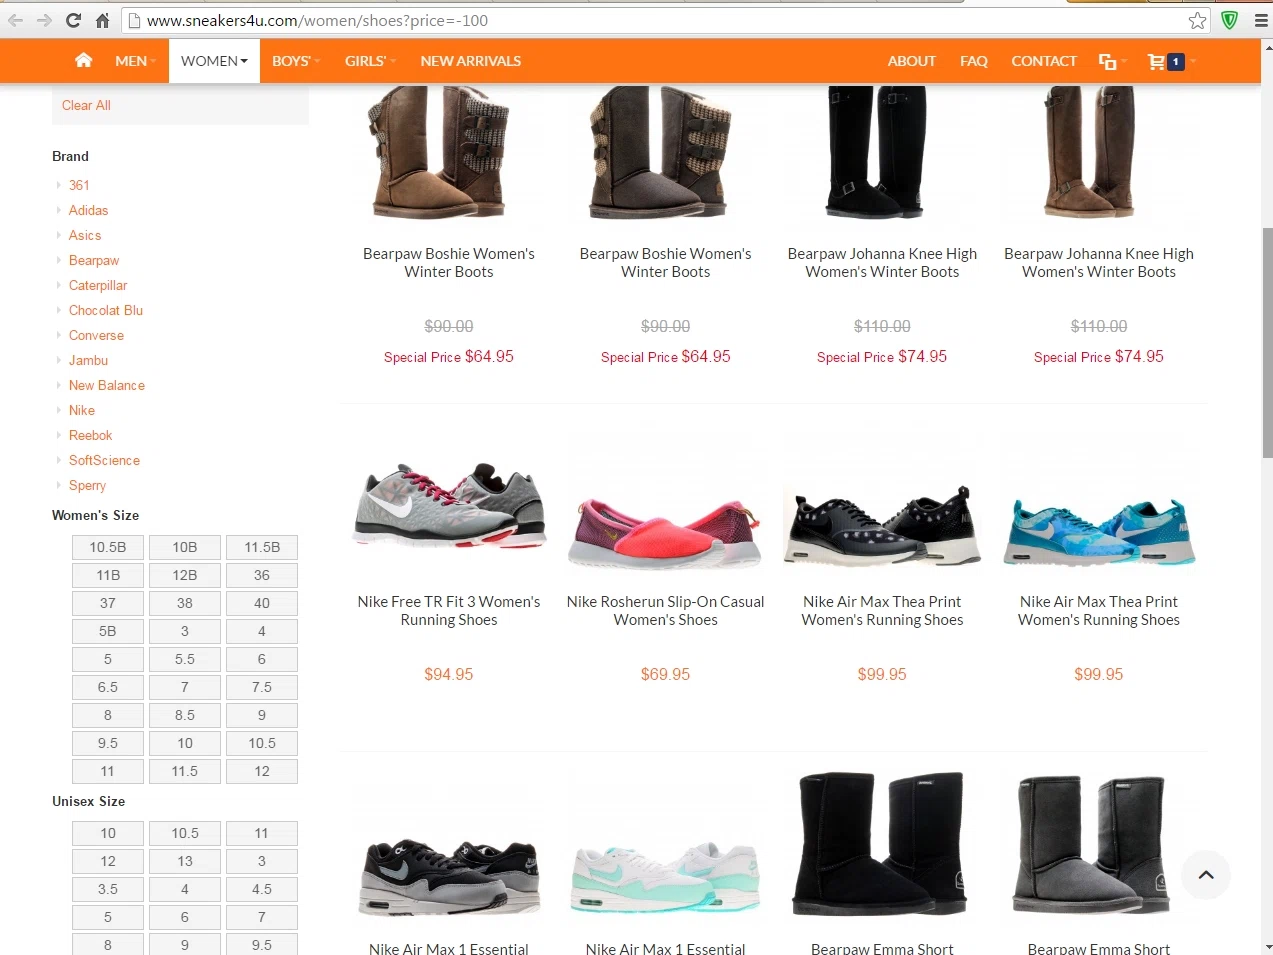This screenshot has height=955, width=1273.
Task: Open Nike Free TR Fit 3 shoe image
Action: pyautogui.click(x=449, y=506)
